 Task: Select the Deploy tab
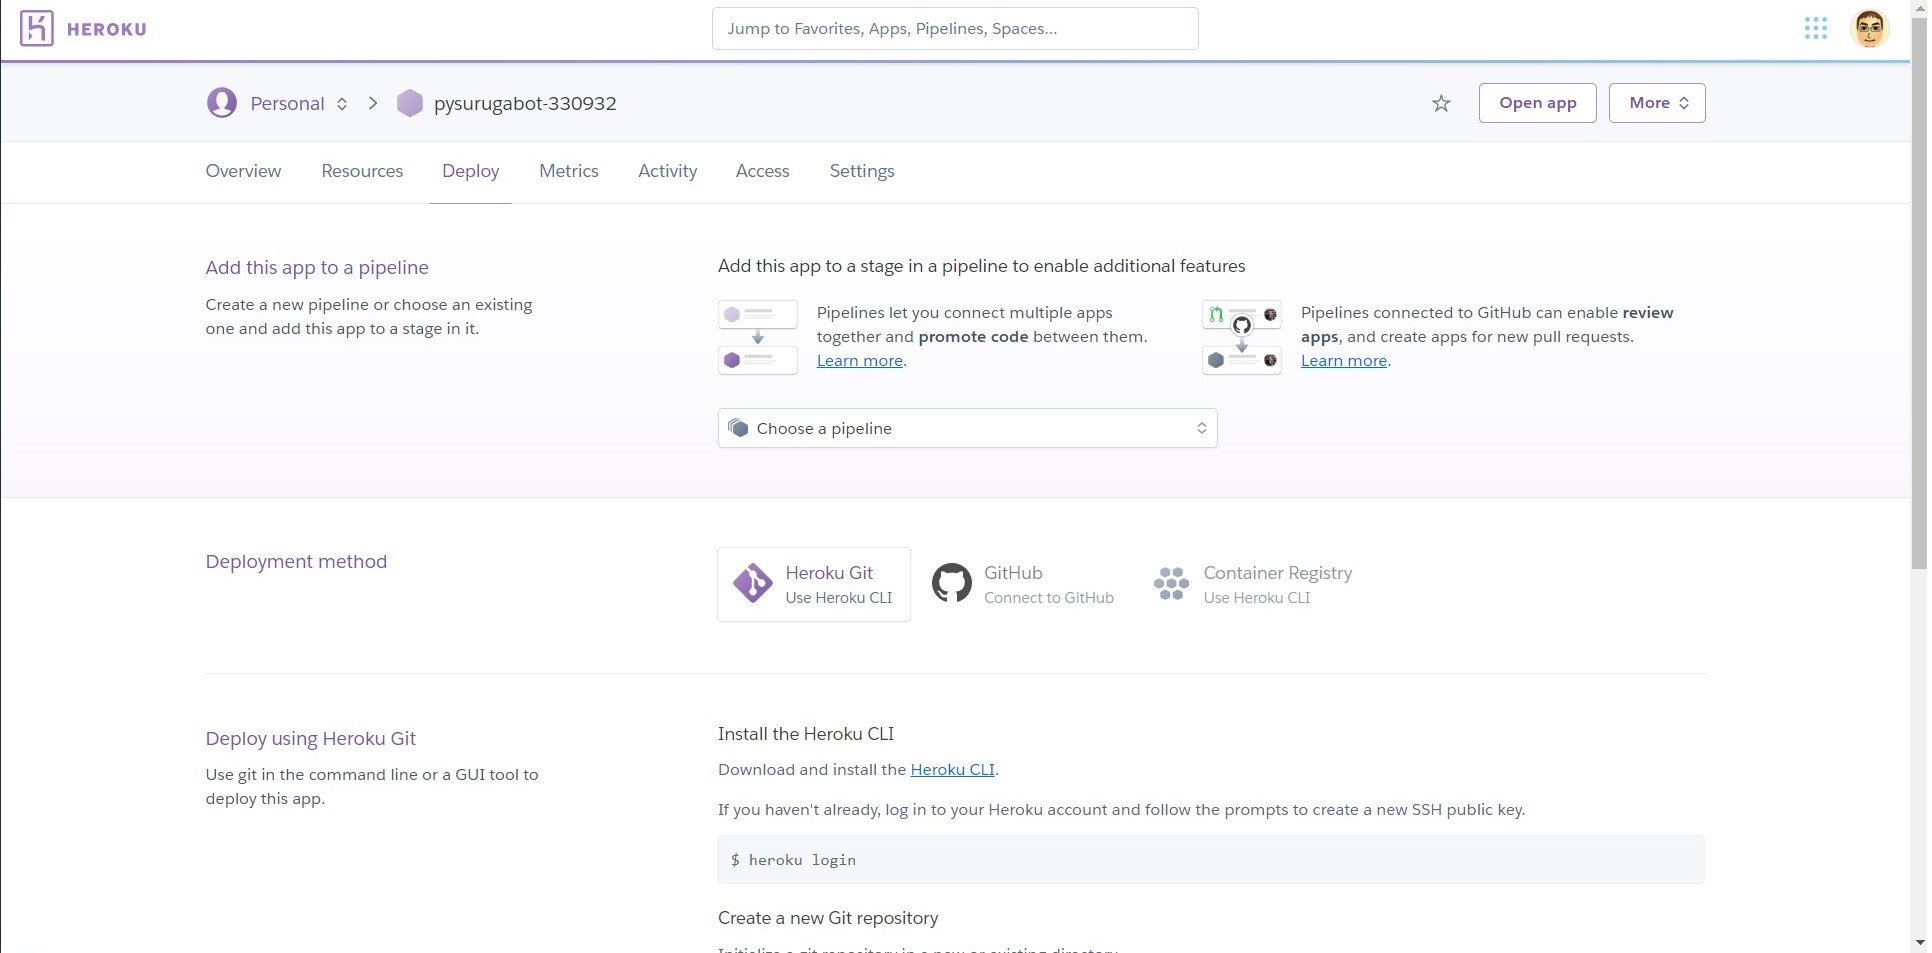coord(470,171)
